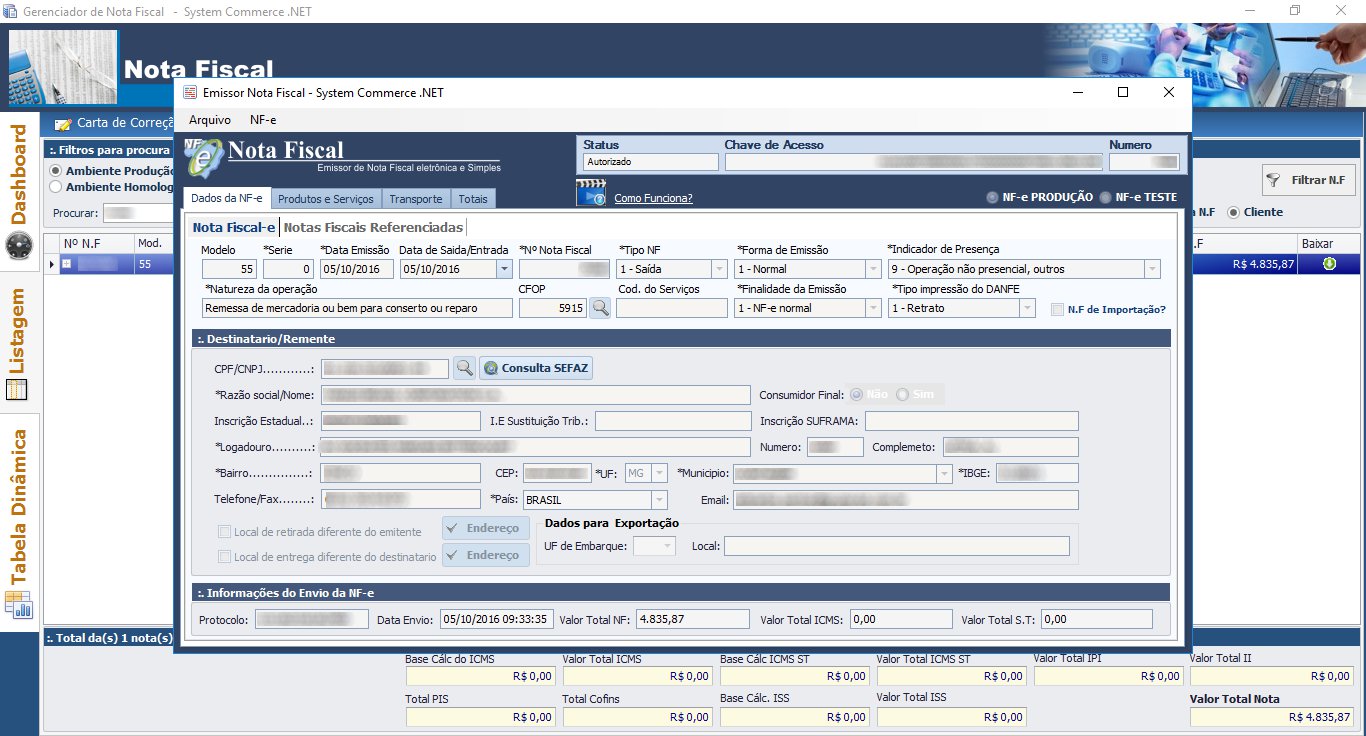The image size is (1366, 736).
Task: Open the Data de Saída/Entrada date picker
Action: pyautogui.click(x=503, y=269)
